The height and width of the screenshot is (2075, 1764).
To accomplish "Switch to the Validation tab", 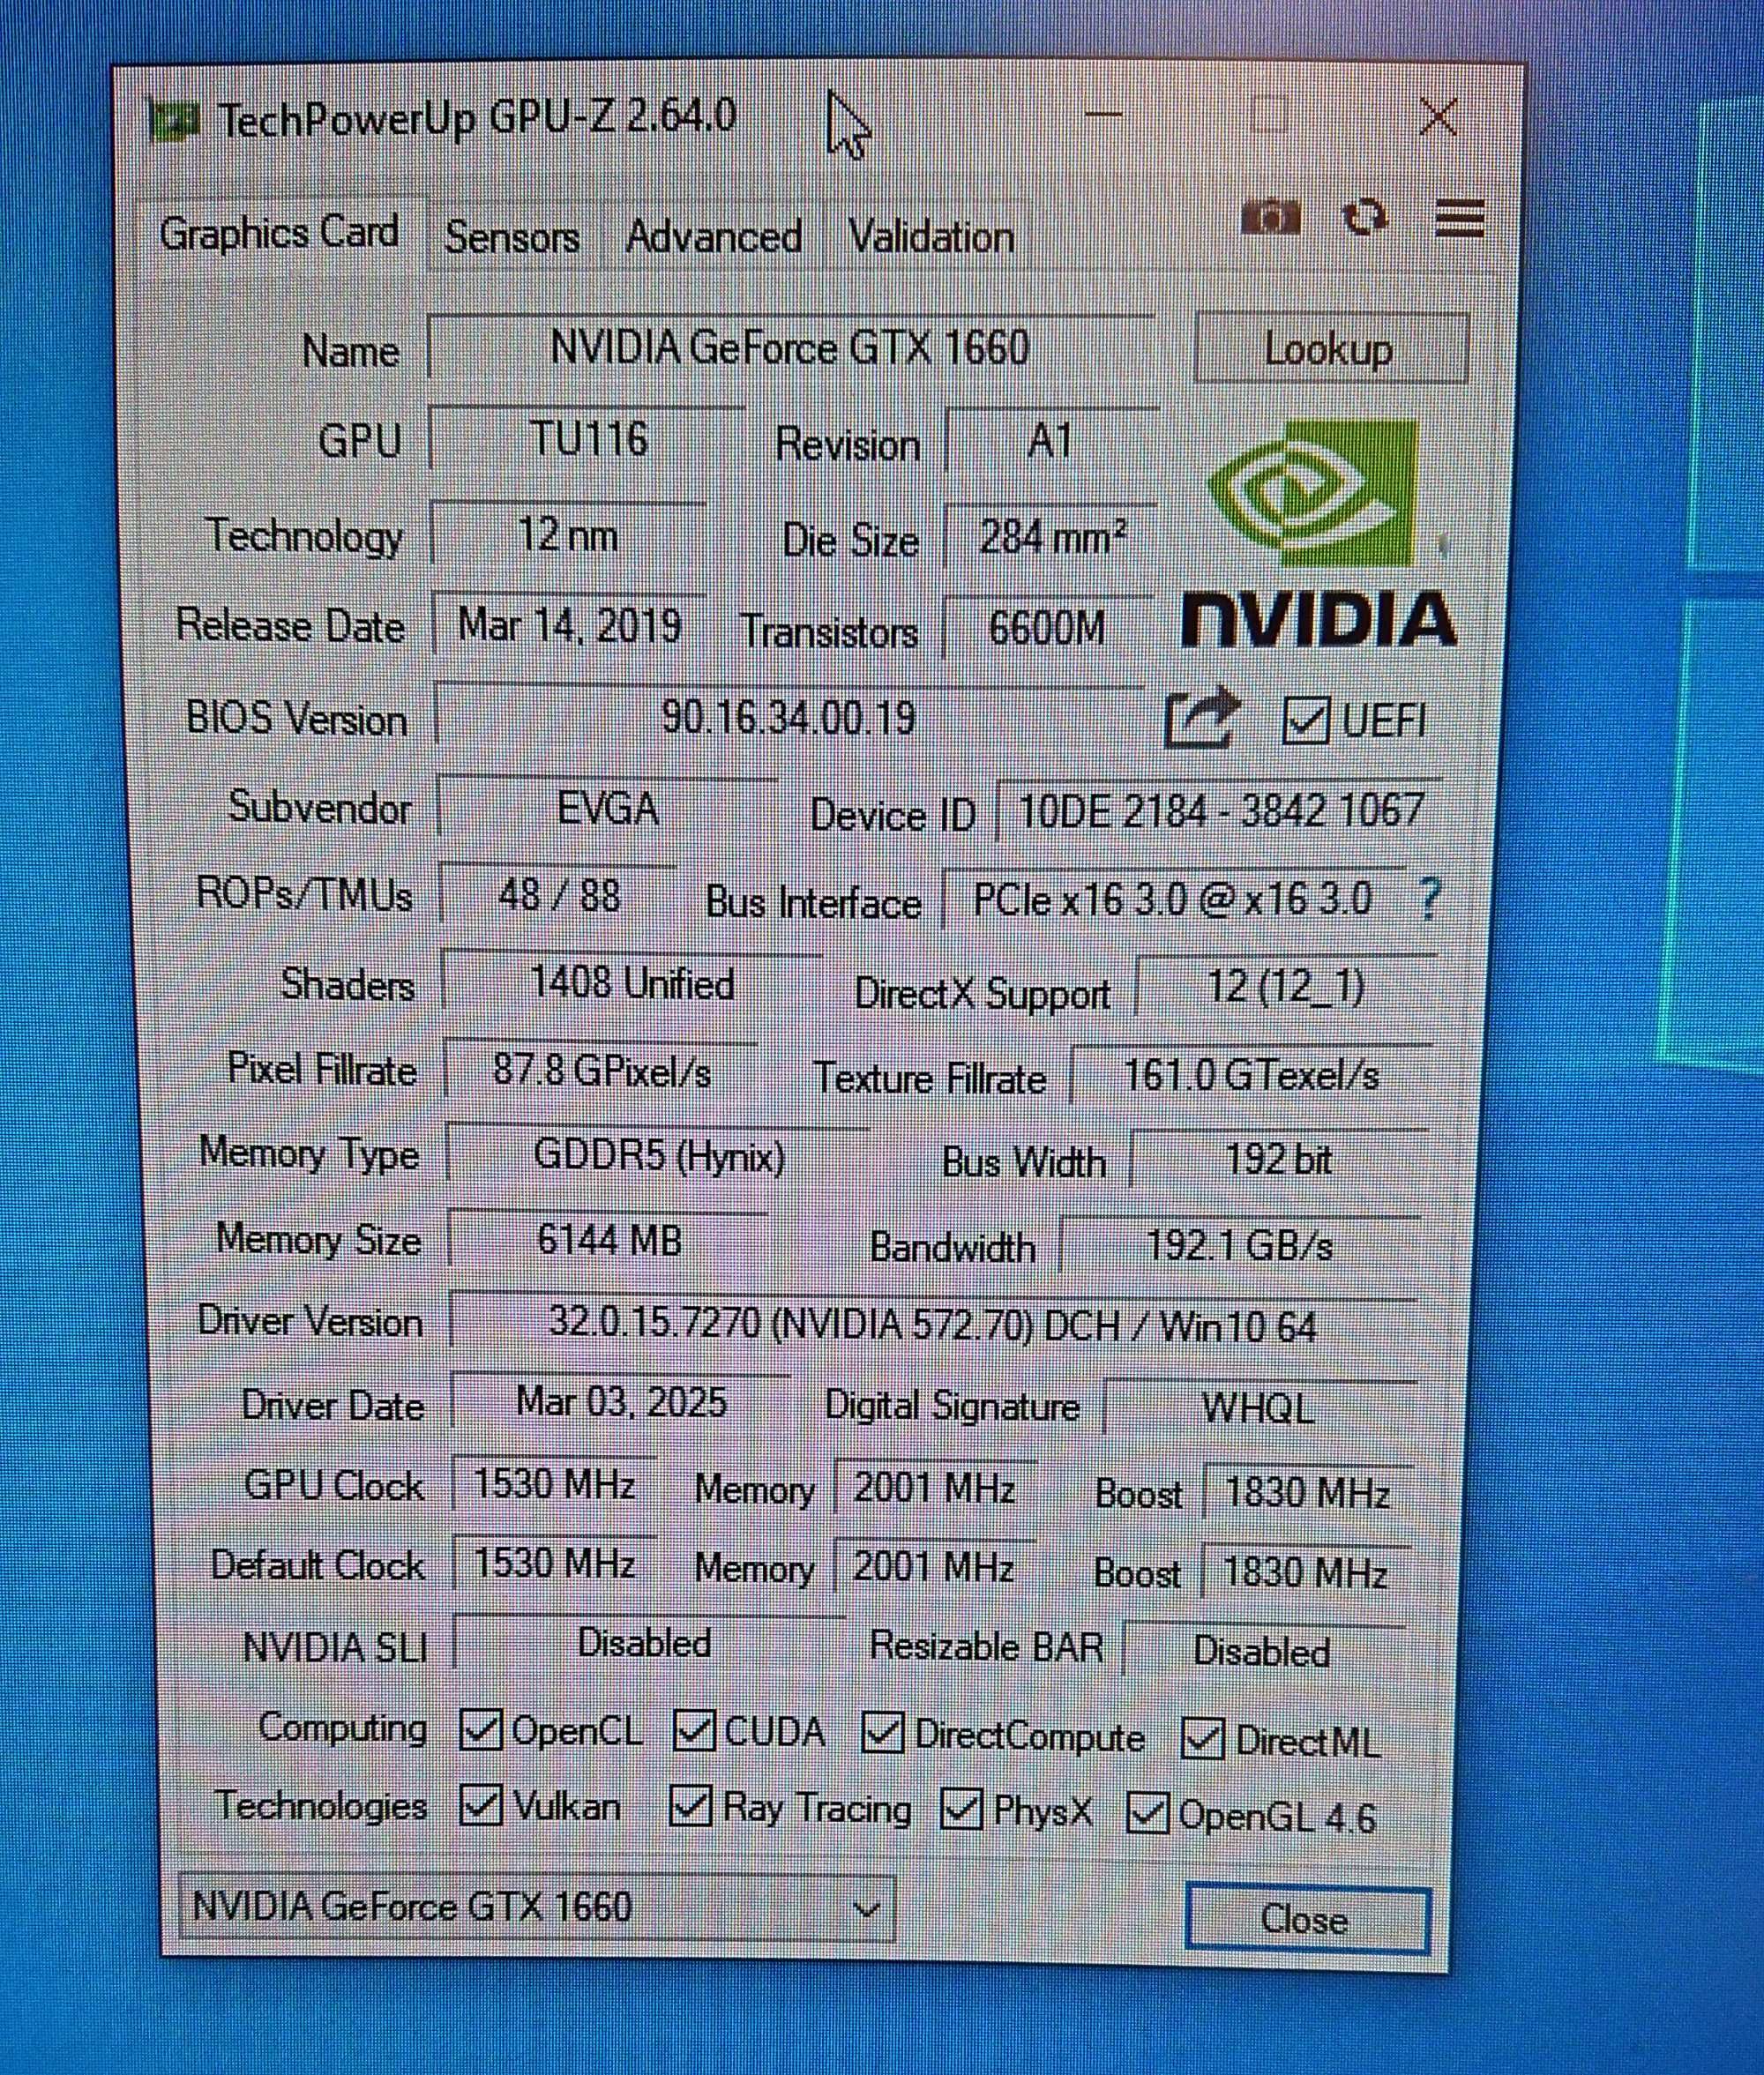I will tap(931, 238).
